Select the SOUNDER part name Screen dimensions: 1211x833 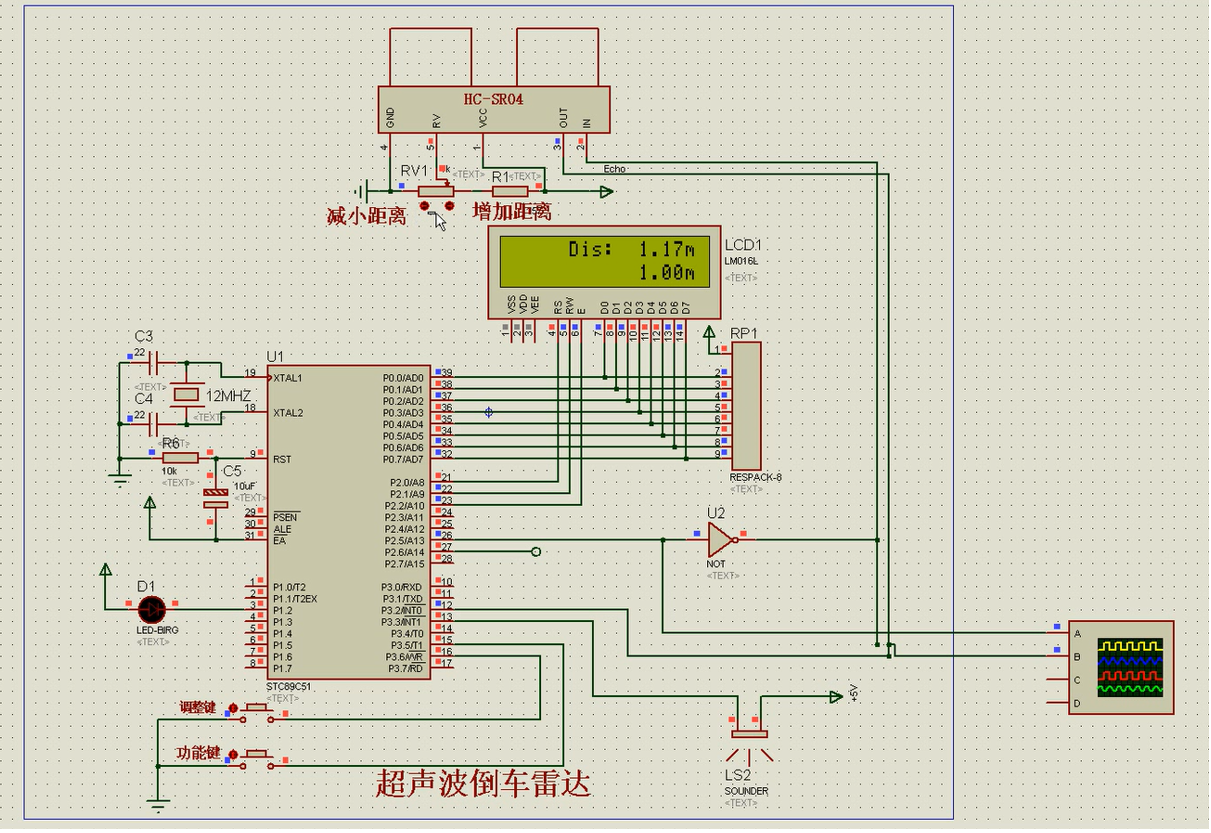(747, 791)
